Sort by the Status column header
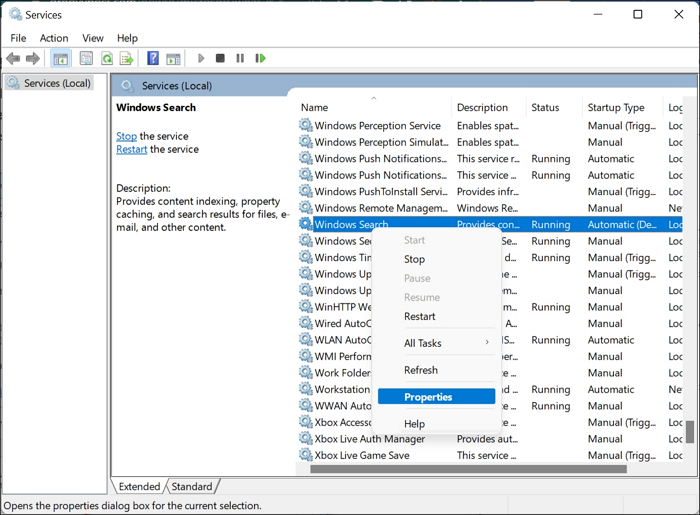The image size is (700, 515). 554,108
